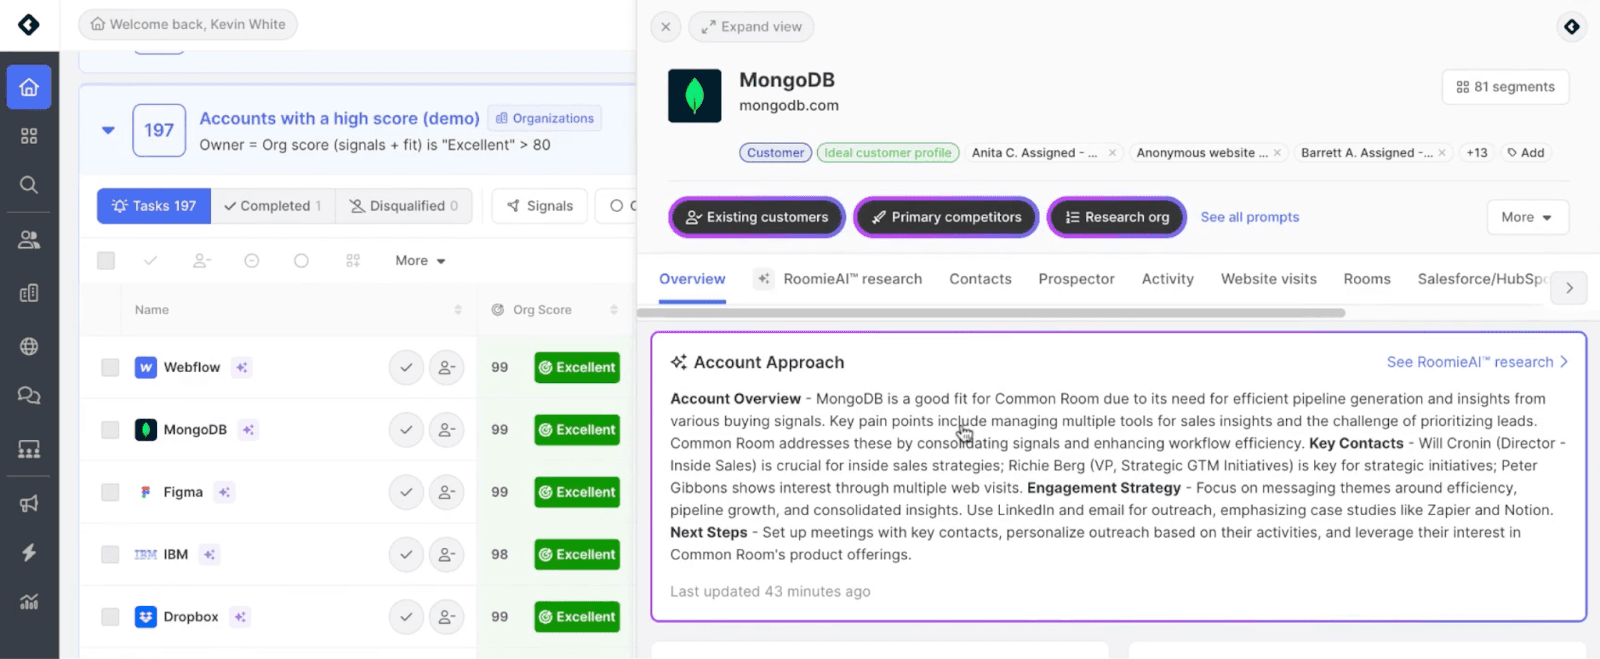Run the Existing customers prompt
Screen dimensions: 1600x659
coord(757,217)
